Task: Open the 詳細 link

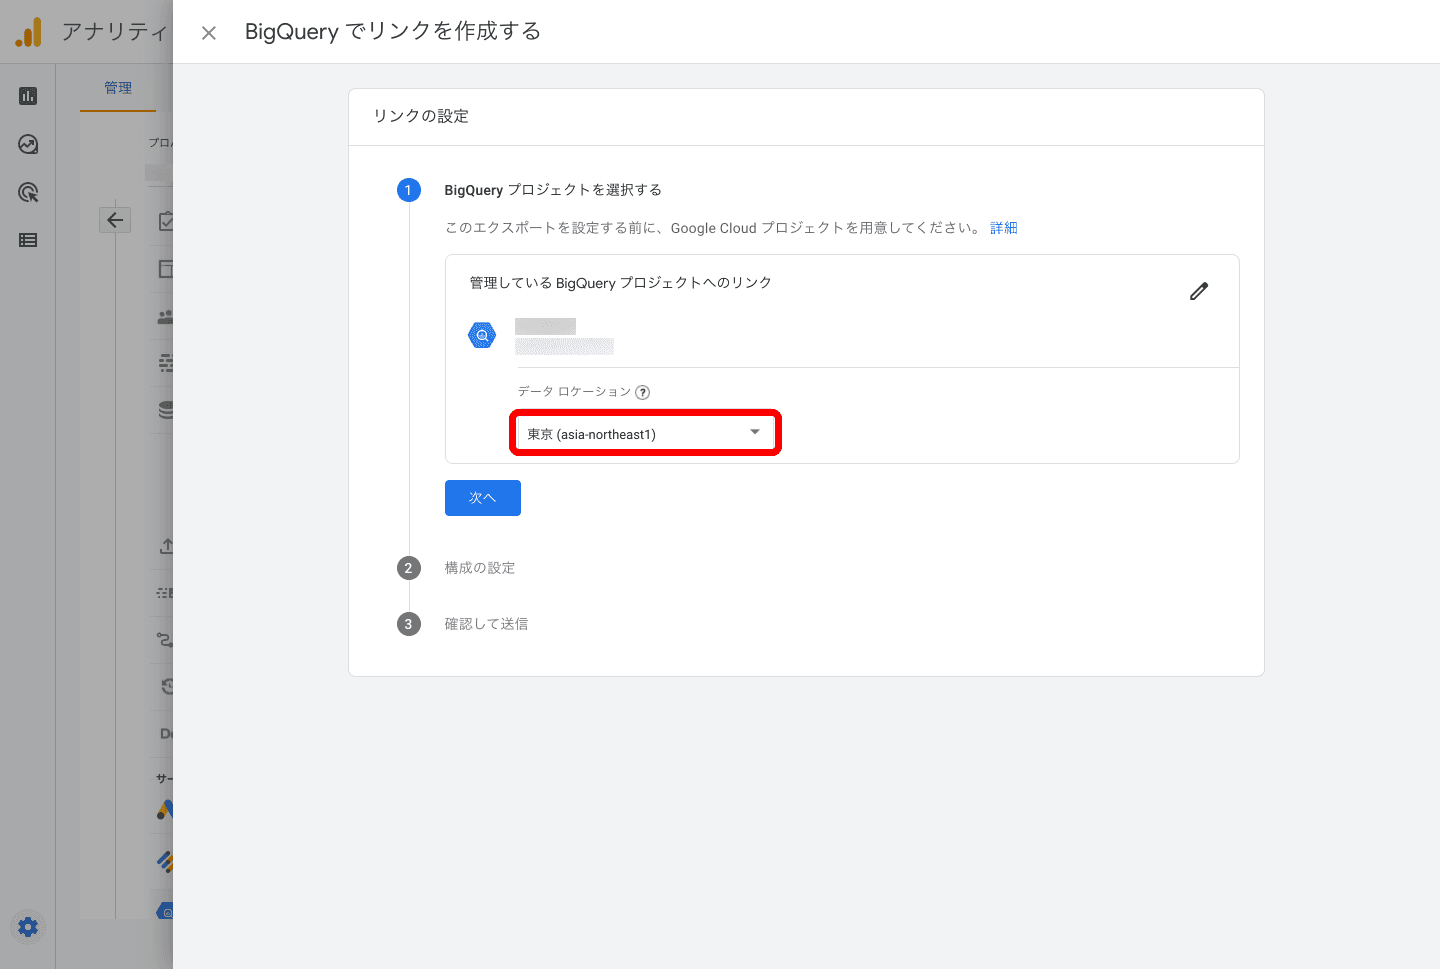Action: (x=1003, y=228)
